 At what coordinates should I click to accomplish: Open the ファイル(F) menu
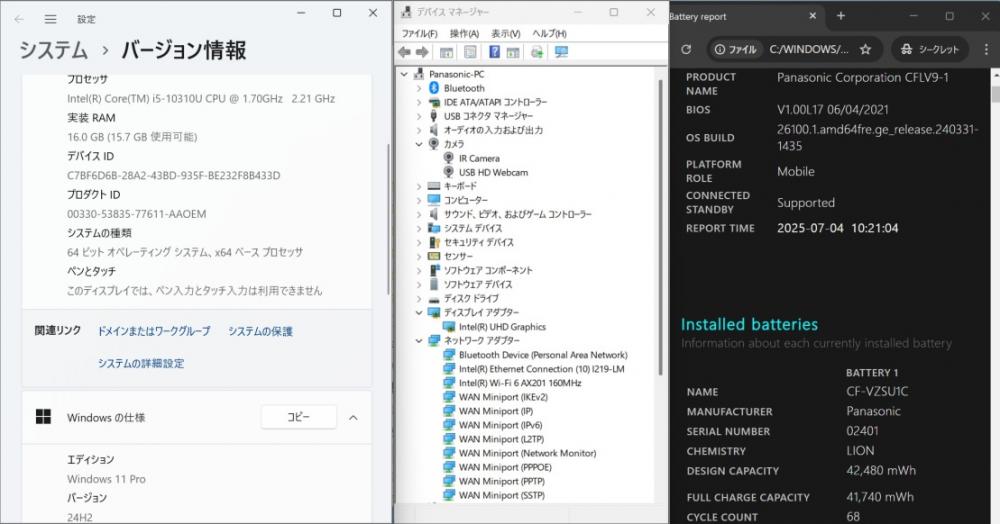(419, 33)
